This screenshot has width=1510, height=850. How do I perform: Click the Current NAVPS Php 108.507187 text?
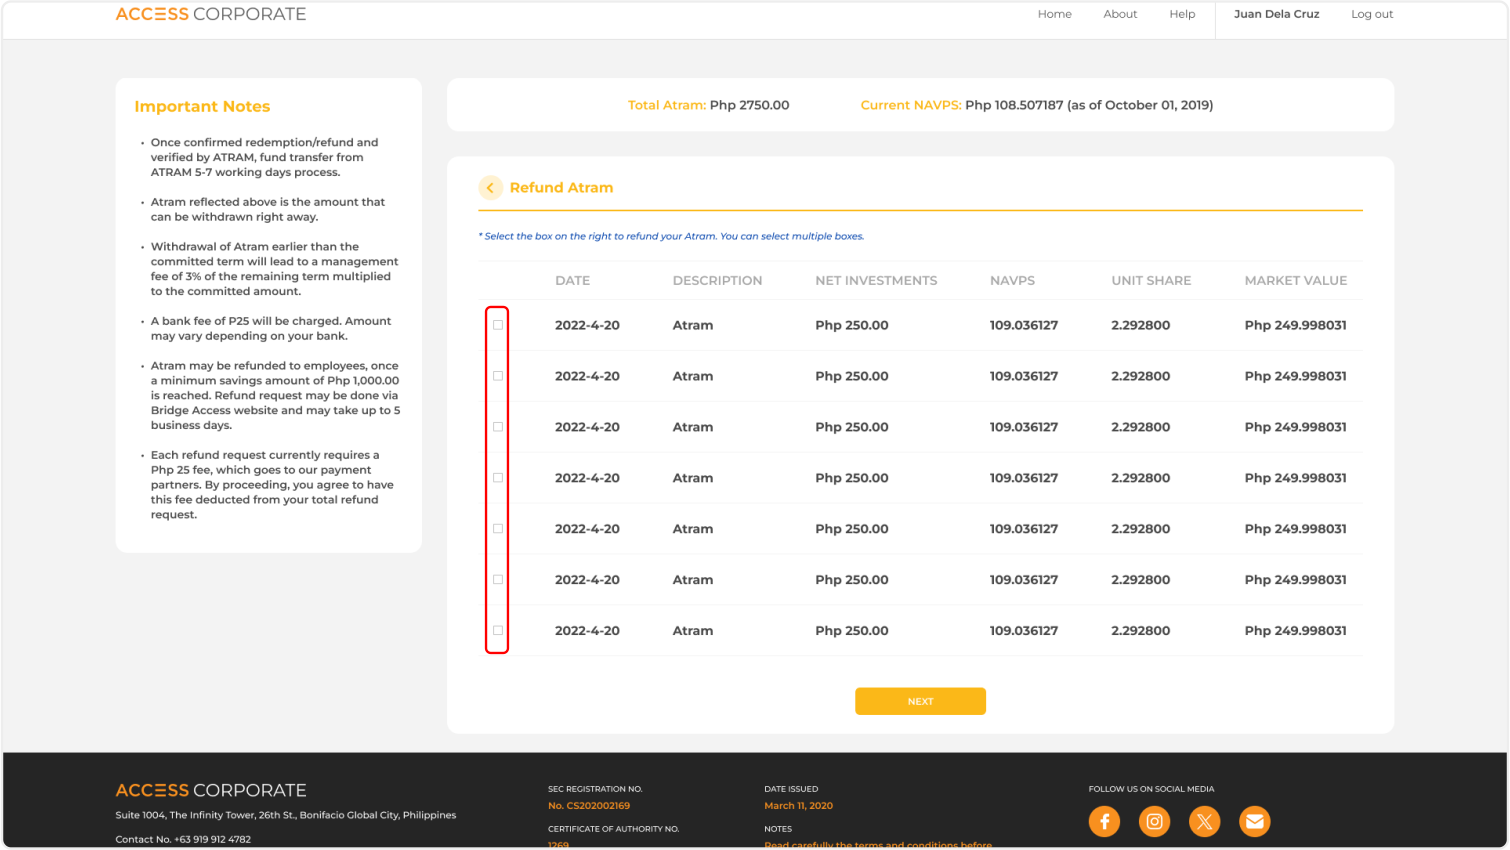1037,105
